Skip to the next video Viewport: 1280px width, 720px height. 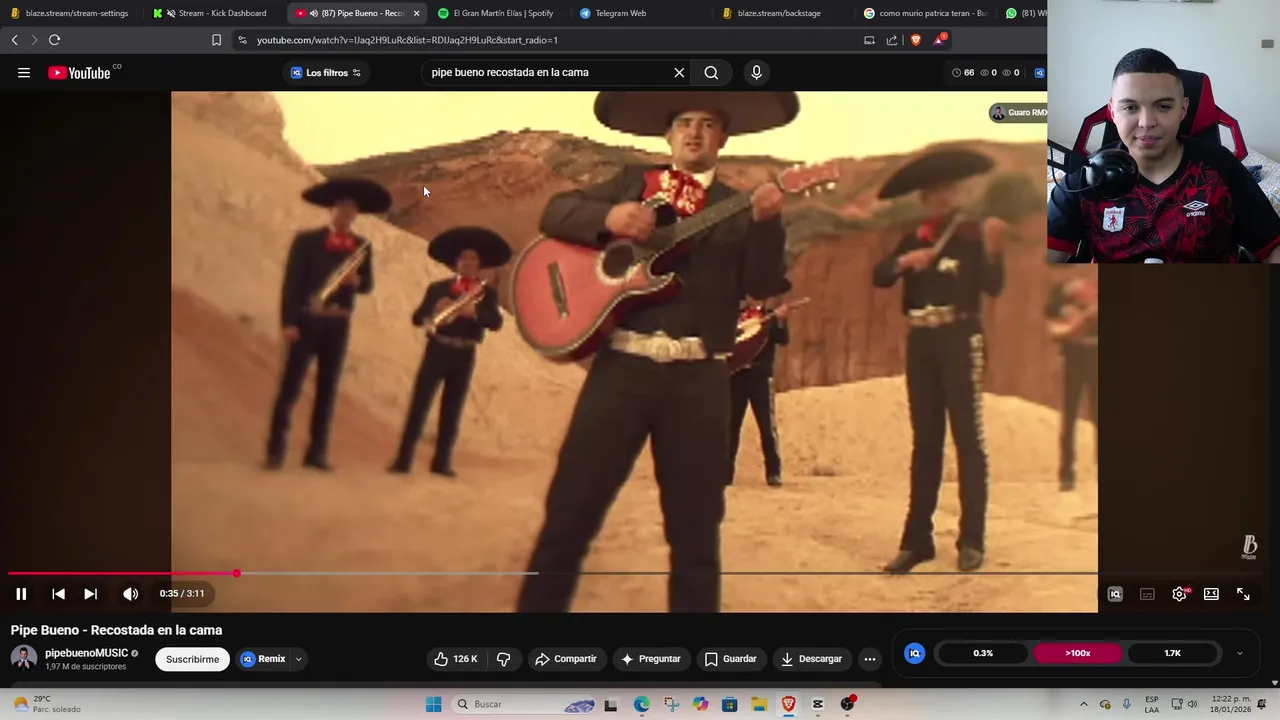(x=90, y=594)
